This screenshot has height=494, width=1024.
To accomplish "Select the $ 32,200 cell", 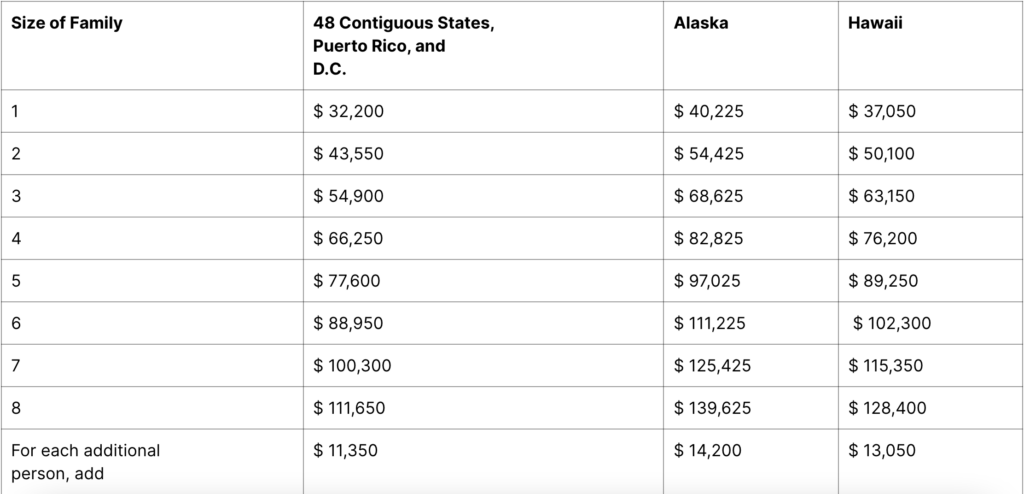I will 348,111.
